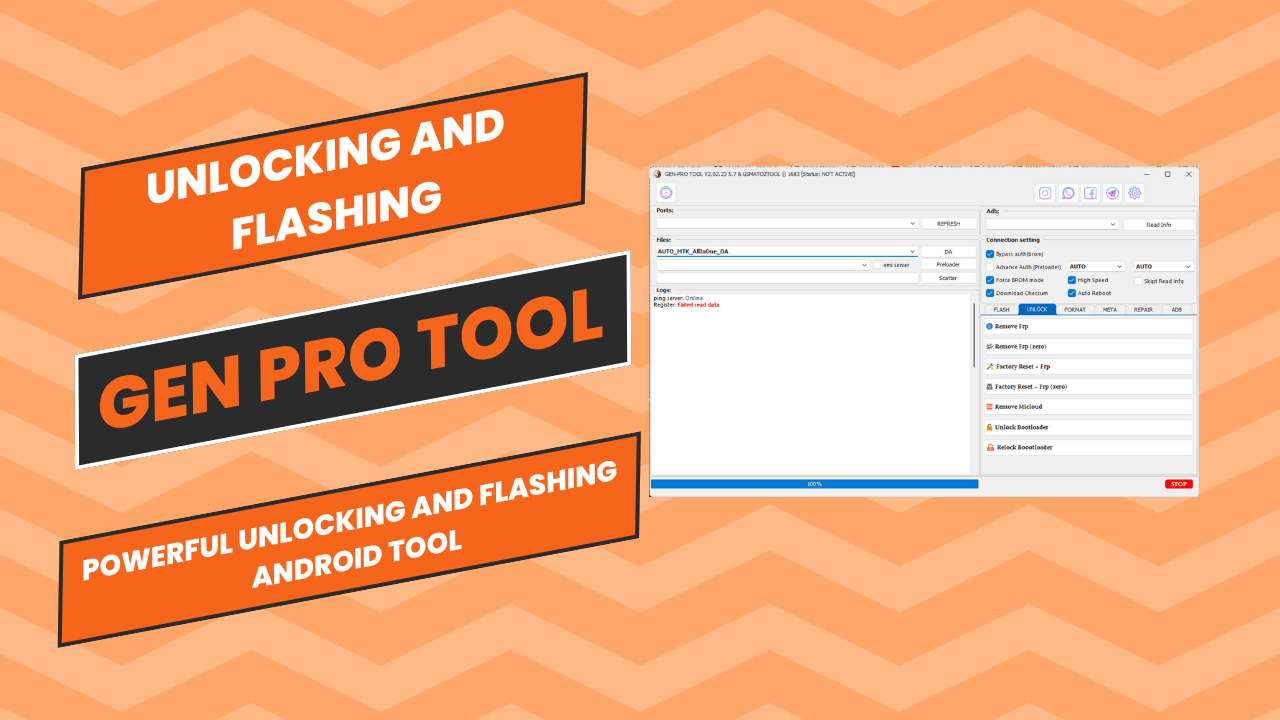
Task: Run Factory Reset + Frp (zero)
Action: pos(1088,386)
